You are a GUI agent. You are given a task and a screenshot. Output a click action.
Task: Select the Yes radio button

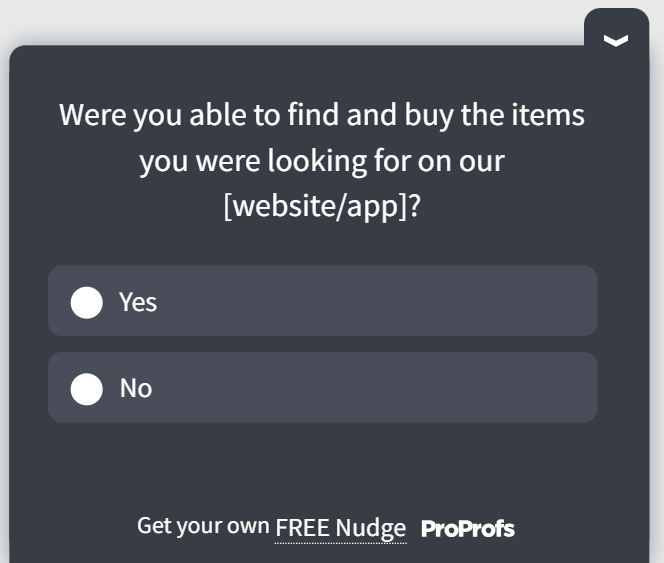pos(87,302)
